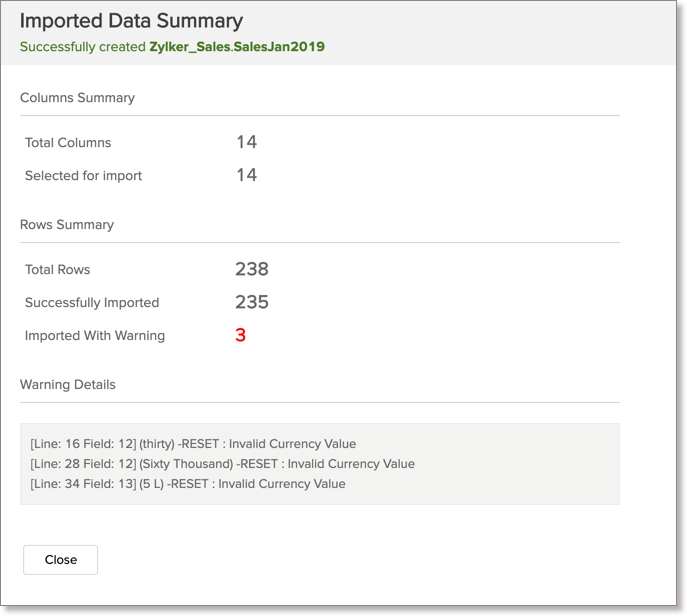The image size is (687, 616).
Task: Click the Successfully Imported label
Action: click(x=92, y=303)
